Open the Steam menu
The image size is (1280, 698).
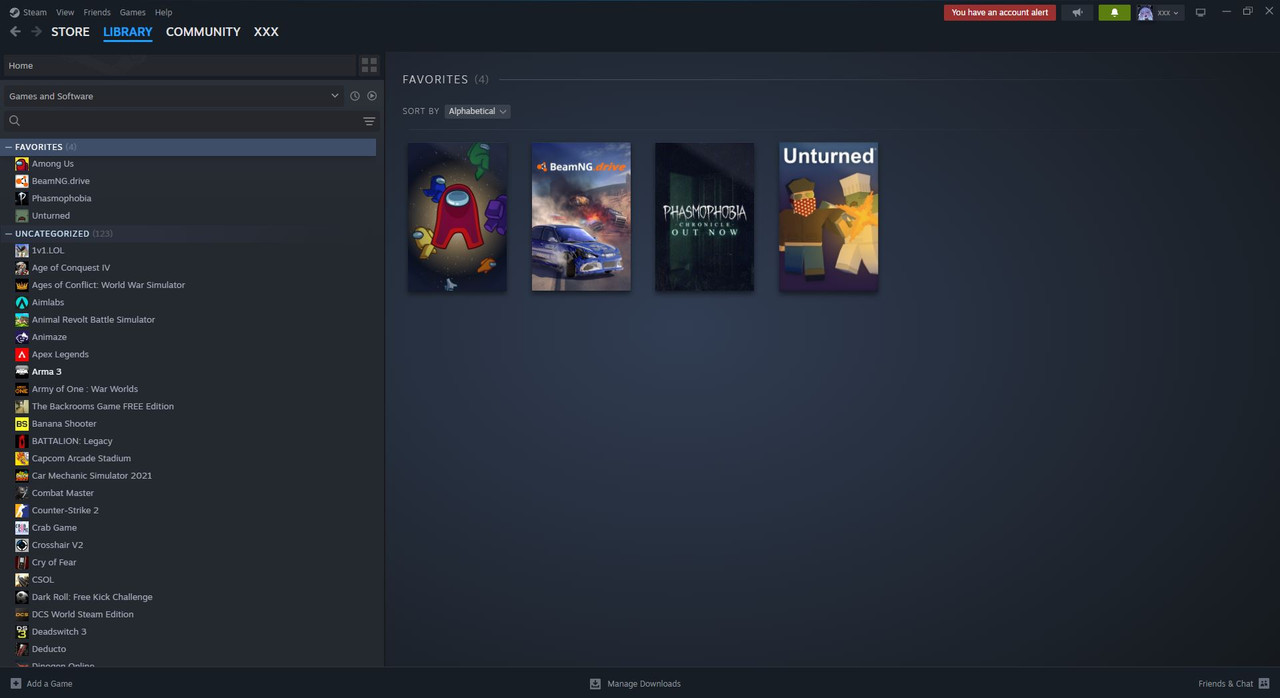pyautogui.click(x=35, y=12)
